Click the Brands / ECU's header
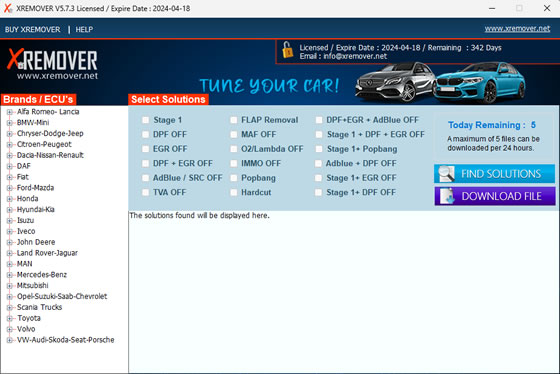Image resolution: width=560 pixels, height=374 pixels. pyautogui.click(x=38, y=99)
